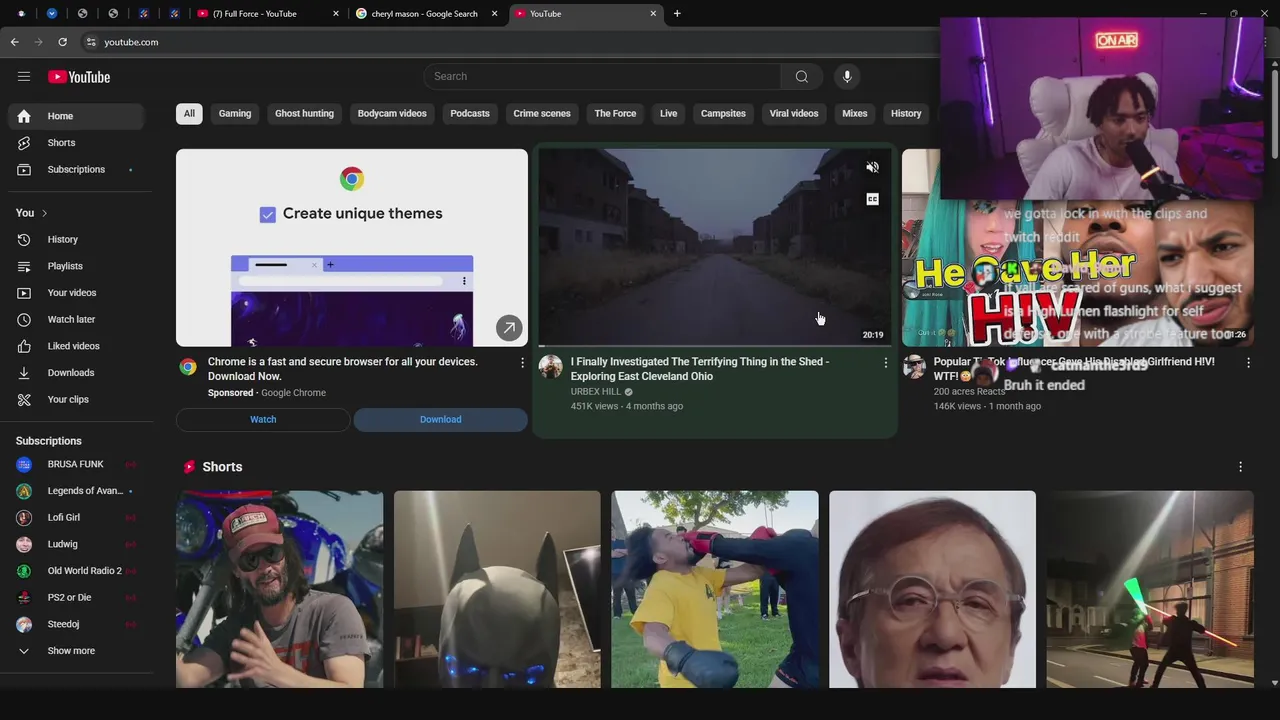Open the Batman mask Short
This screenshot has width=1280, height=720.
497,589
